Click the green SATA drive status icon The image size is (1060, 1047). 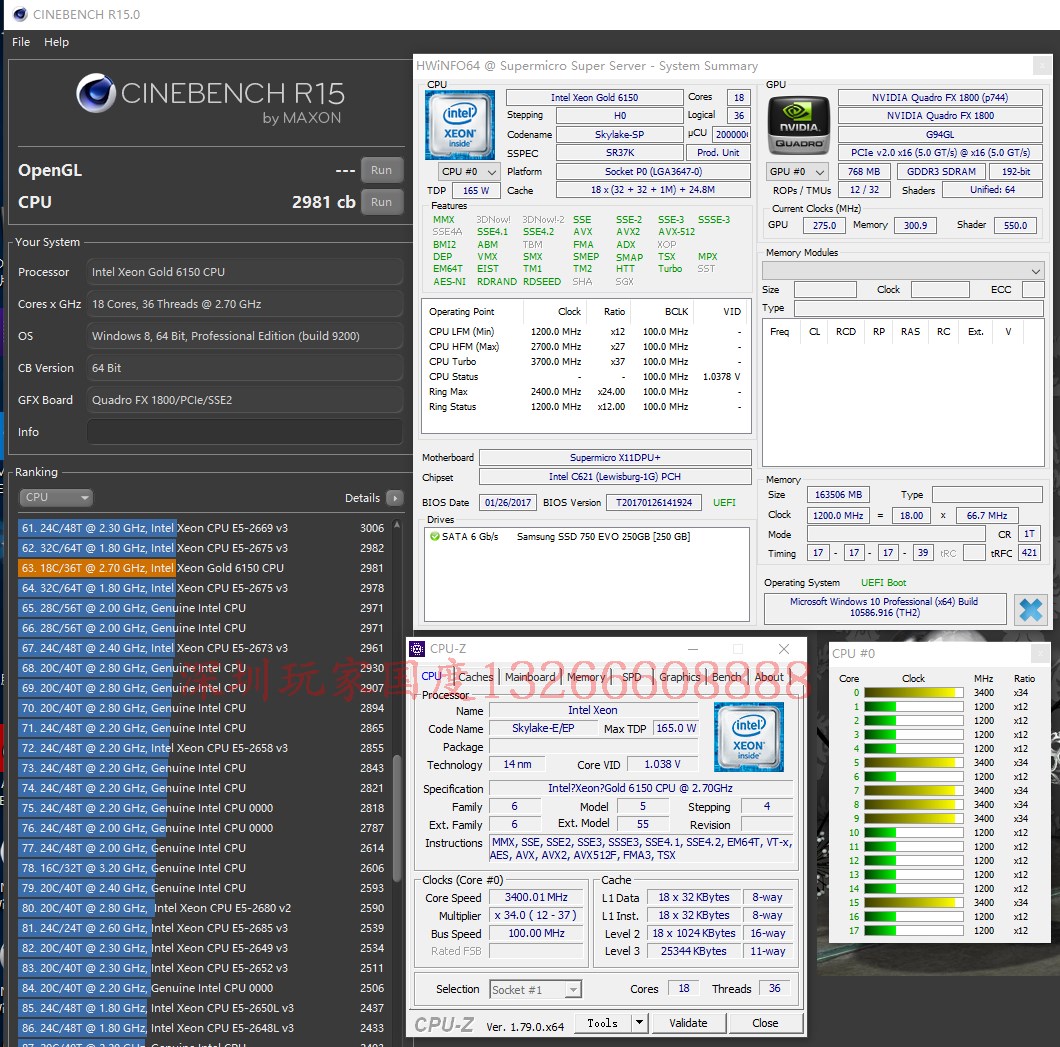coord(435,536)
